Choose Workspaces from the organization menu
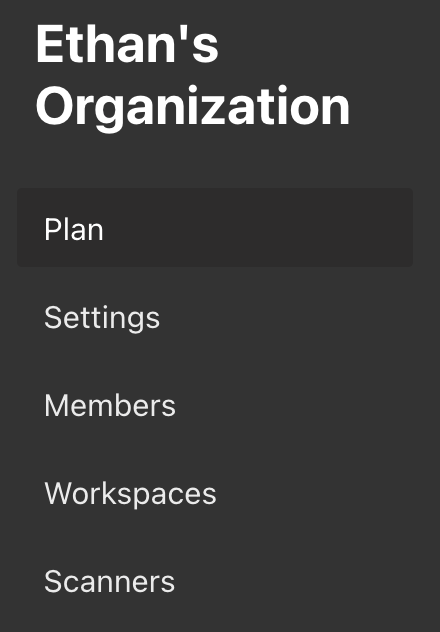 (x=215, y=493)
